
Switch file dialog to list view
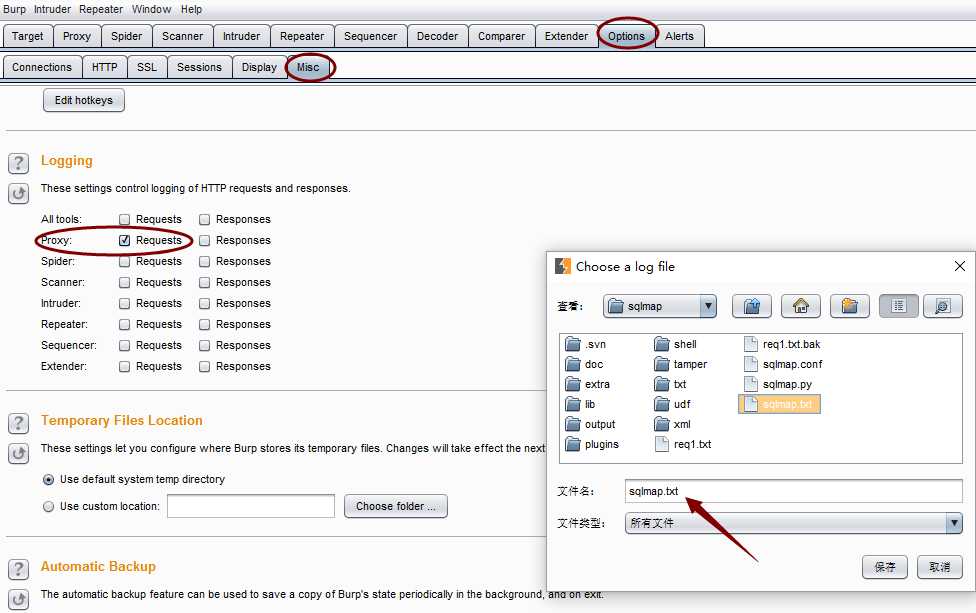click(x=898, y=306)
